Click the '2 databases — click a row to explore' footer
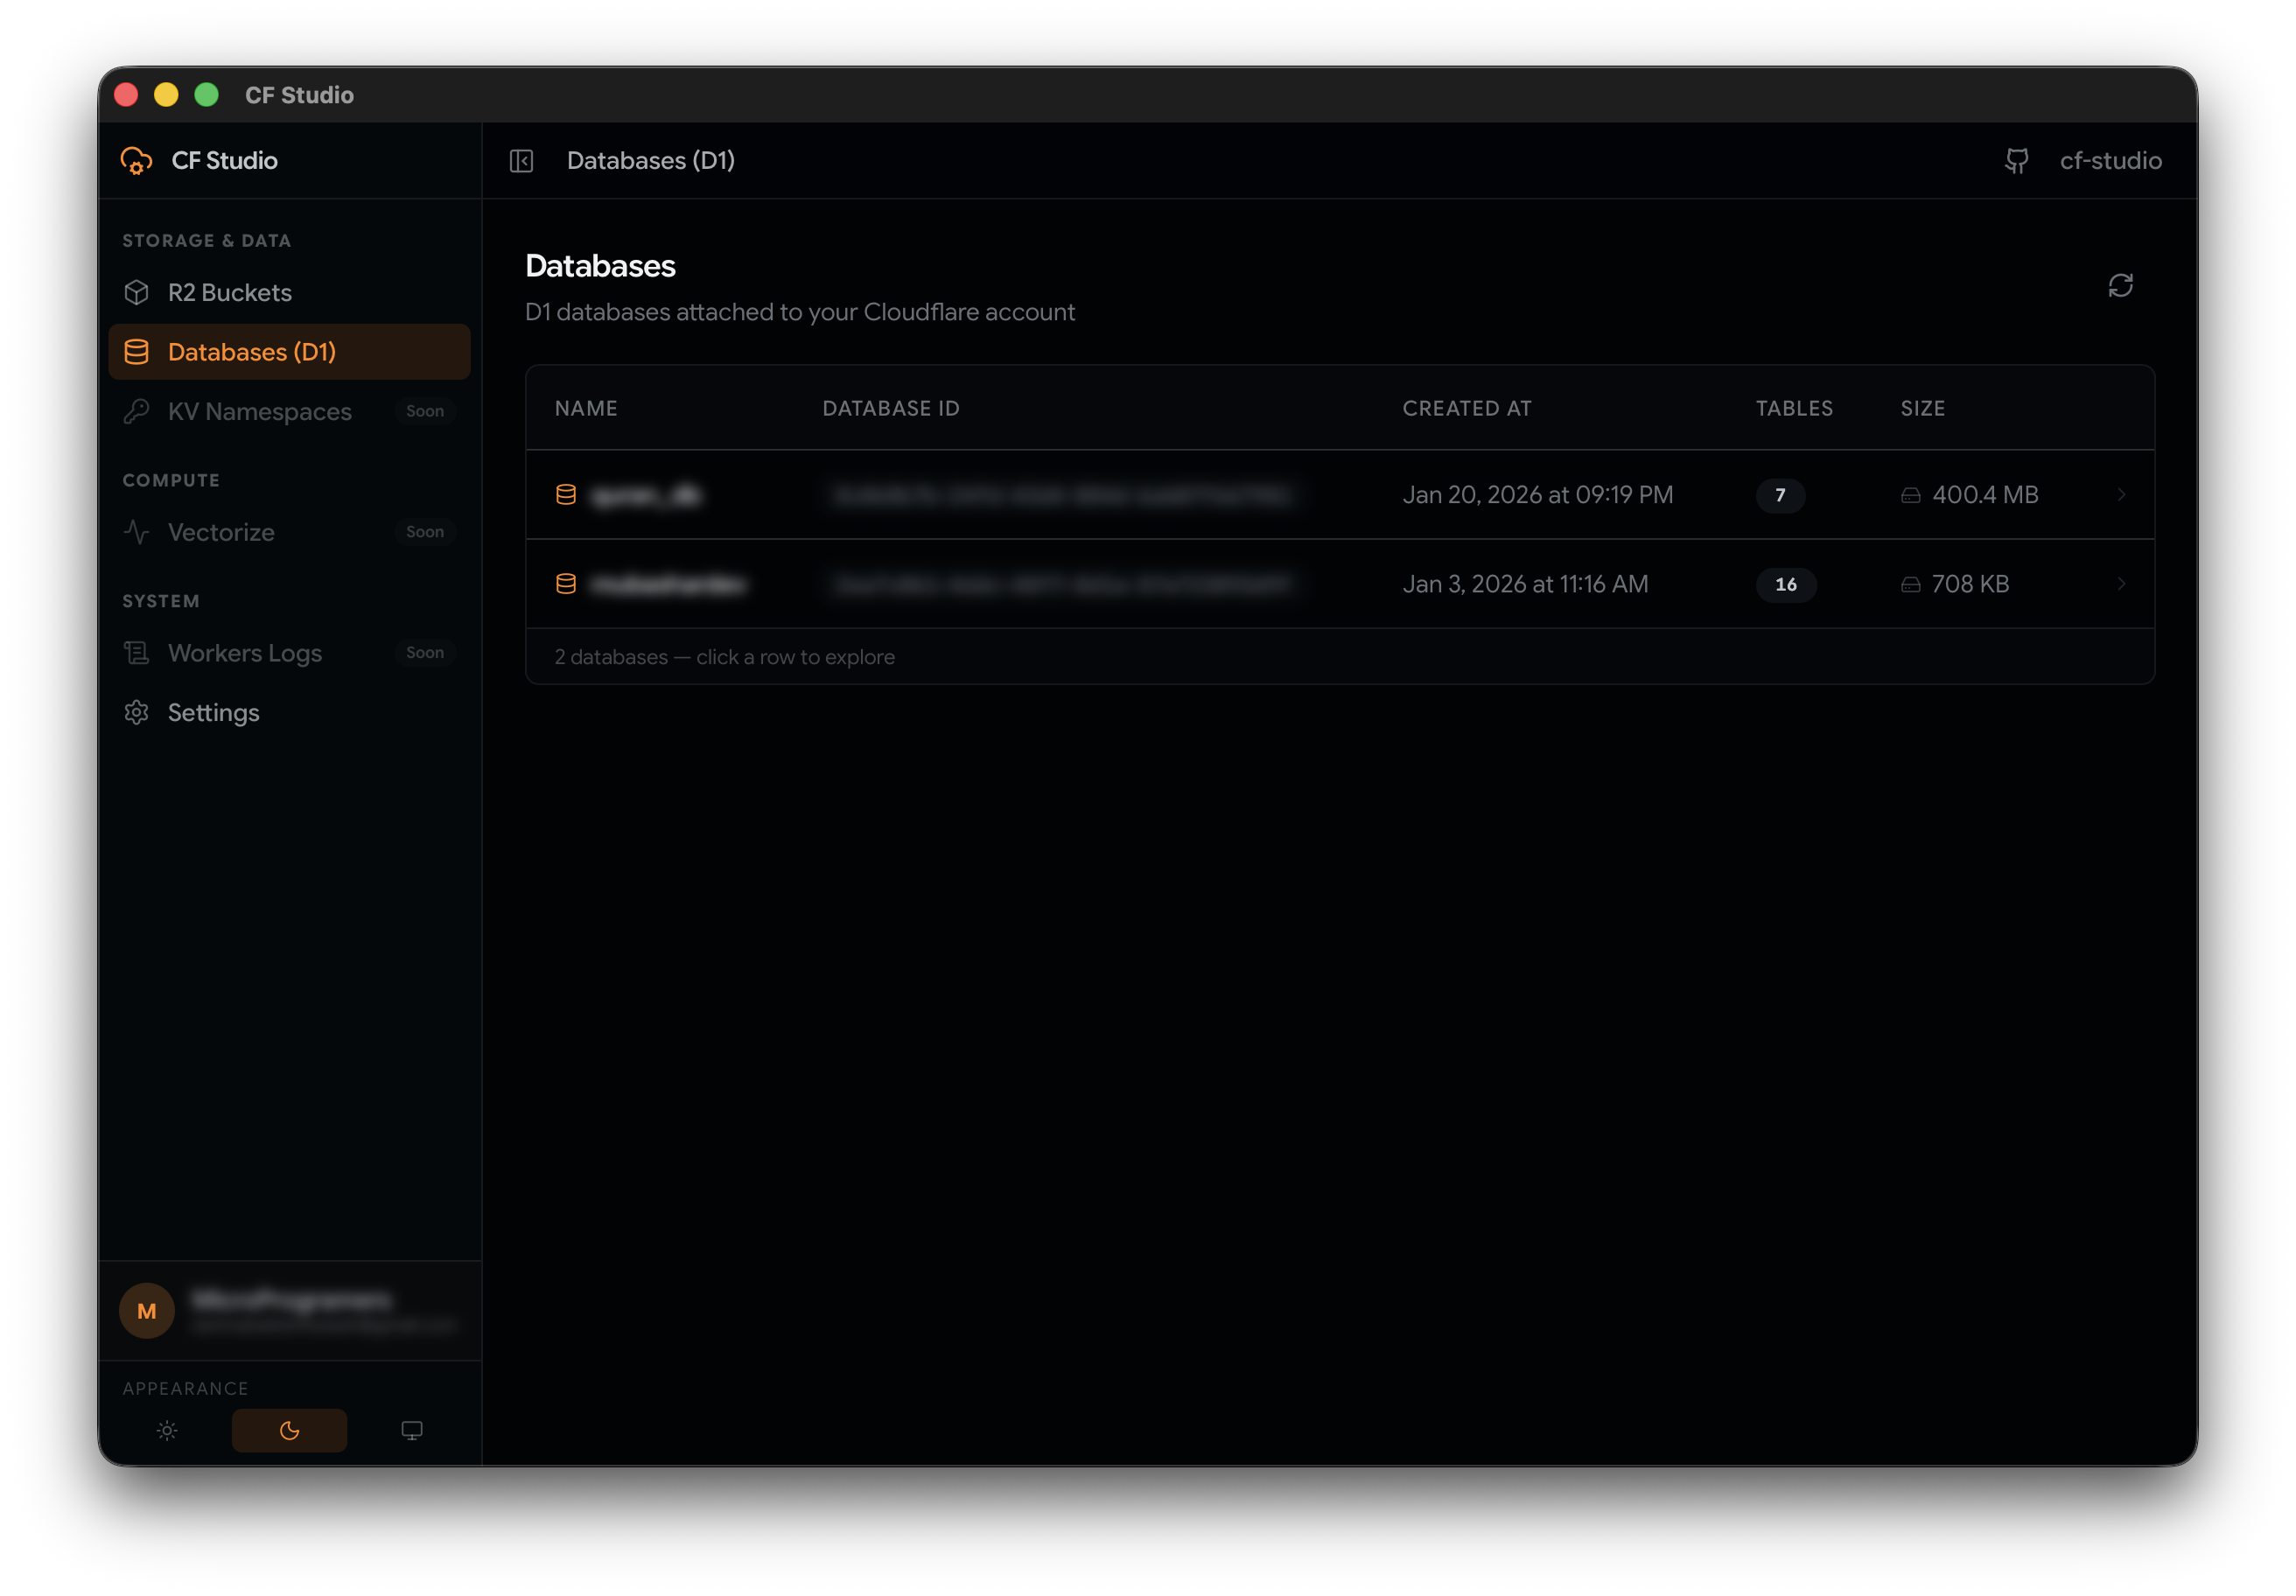 pyautogui.click(x=725, y=658)
